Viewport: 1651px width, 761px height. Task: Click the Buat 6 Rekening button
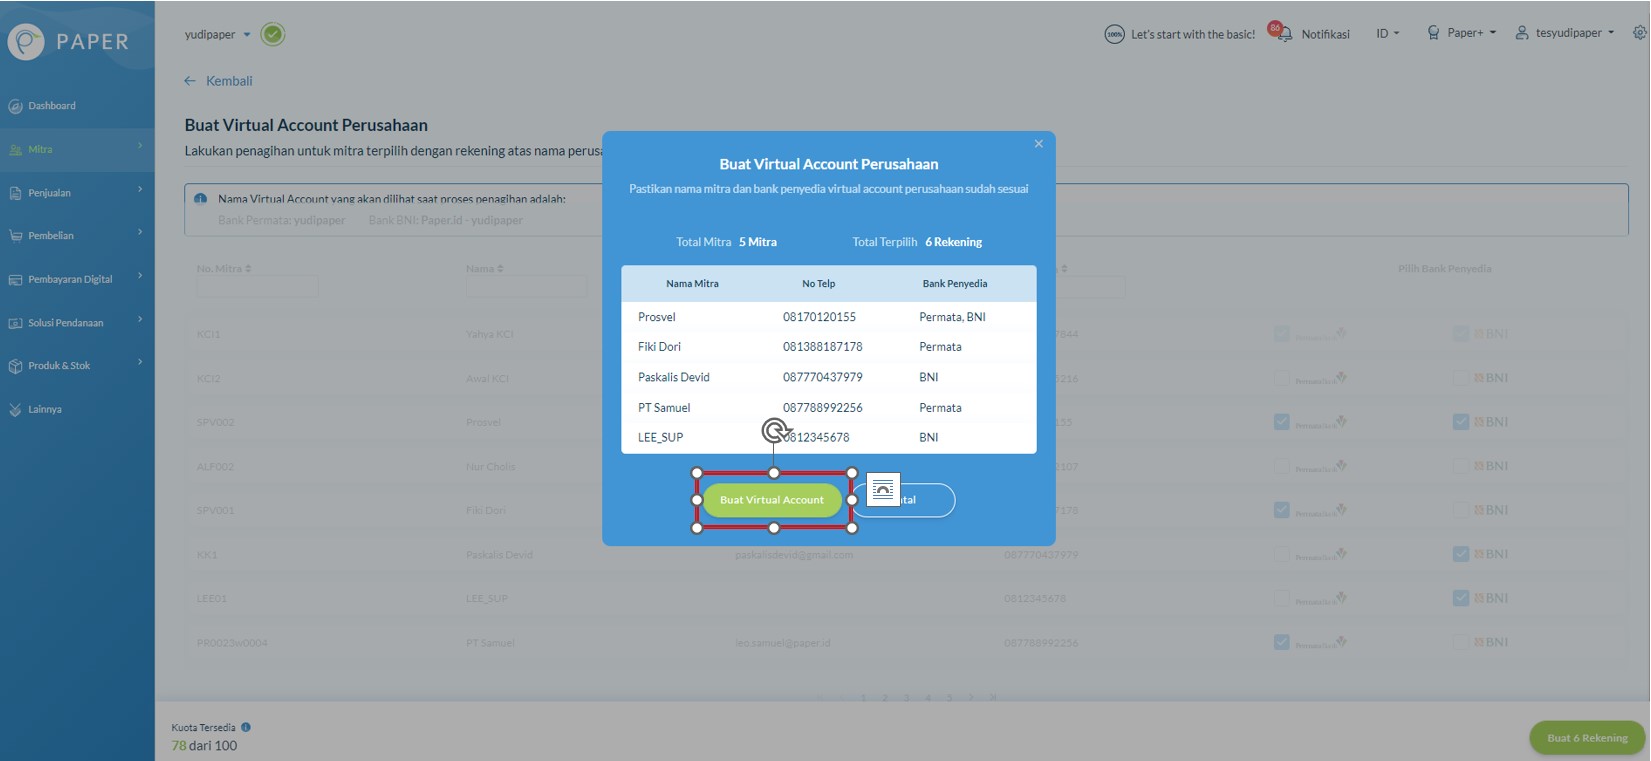1587,738
